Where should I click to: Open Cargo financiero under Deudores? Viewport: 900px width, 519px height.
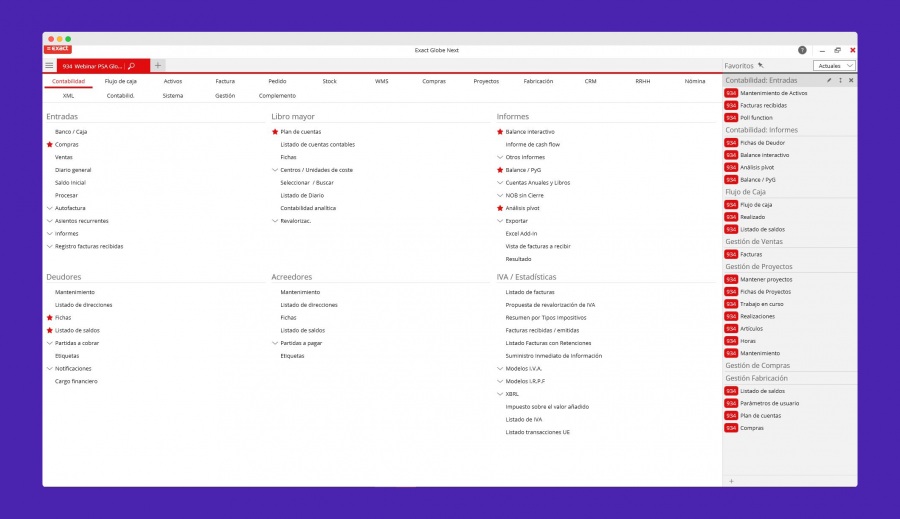point(76,381)
